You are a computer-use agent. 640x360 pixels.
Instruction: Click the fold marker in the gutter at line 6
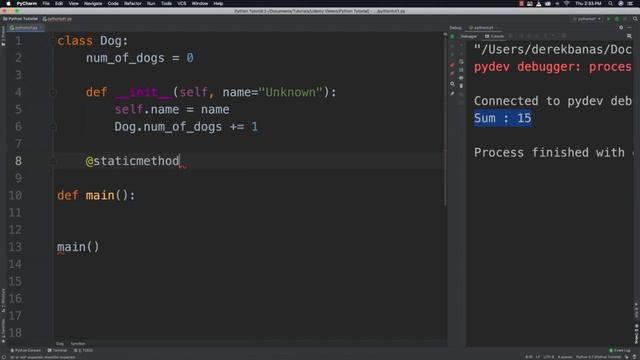click(x=53, y=127)
